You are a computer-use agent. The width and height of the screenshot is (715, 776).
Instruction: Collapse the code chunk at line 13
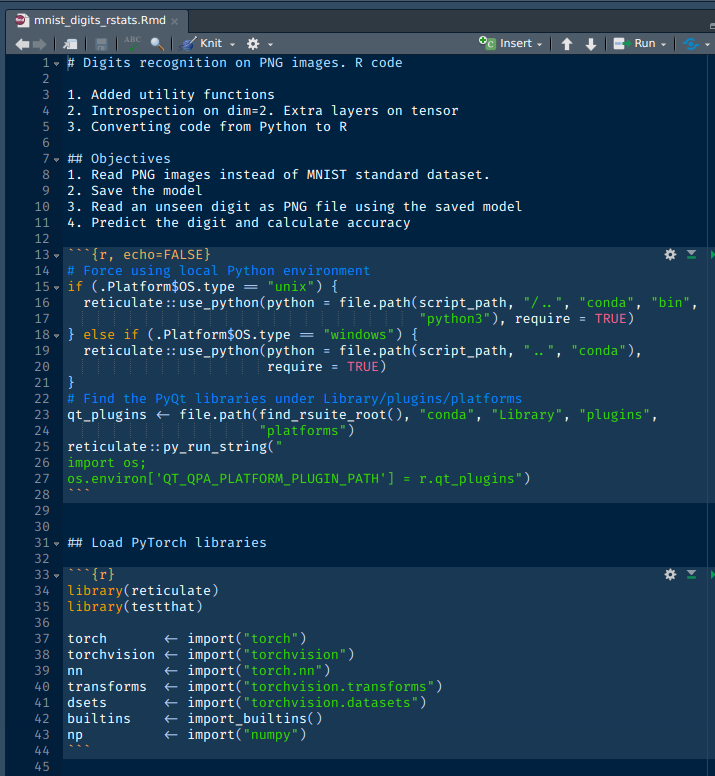point(56,255)
